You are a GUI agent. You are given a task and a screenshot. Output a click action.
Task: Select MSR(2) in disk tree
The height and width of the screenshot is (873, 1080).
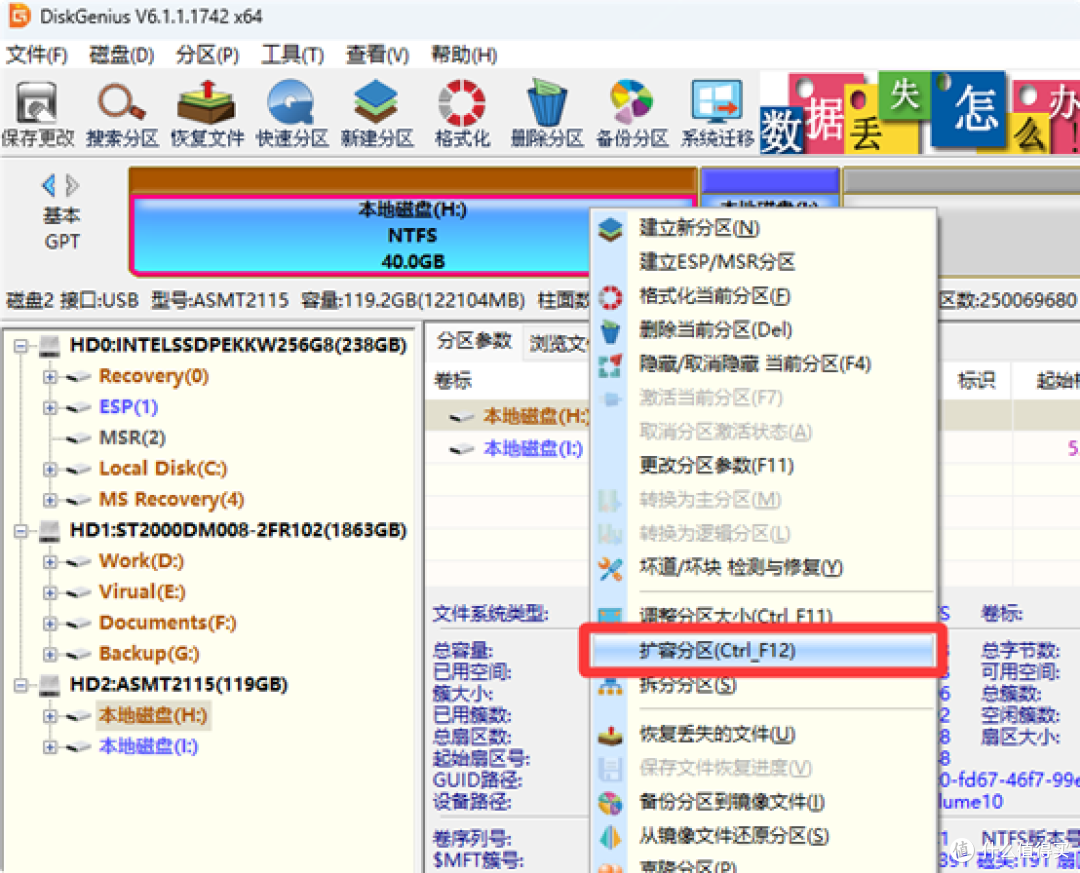[x=132, y=438]
